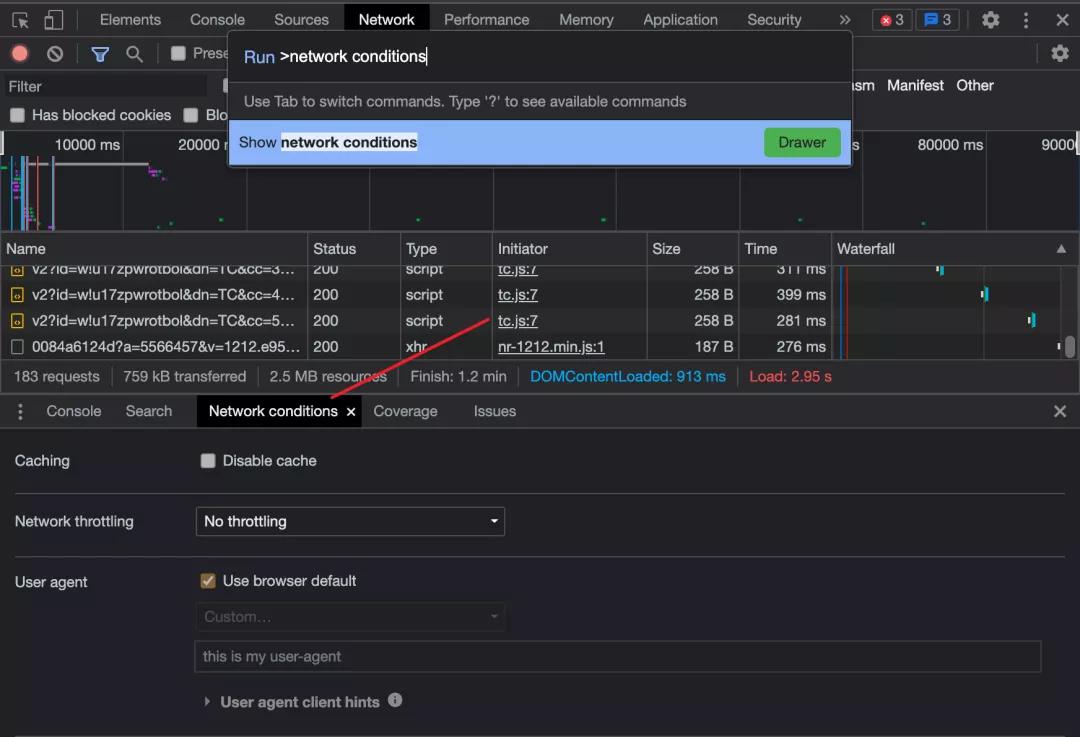The height and width of the screenshot is (737, 1080).
Task: Open the network filter funnel
Action: click(x=99, y=53)
